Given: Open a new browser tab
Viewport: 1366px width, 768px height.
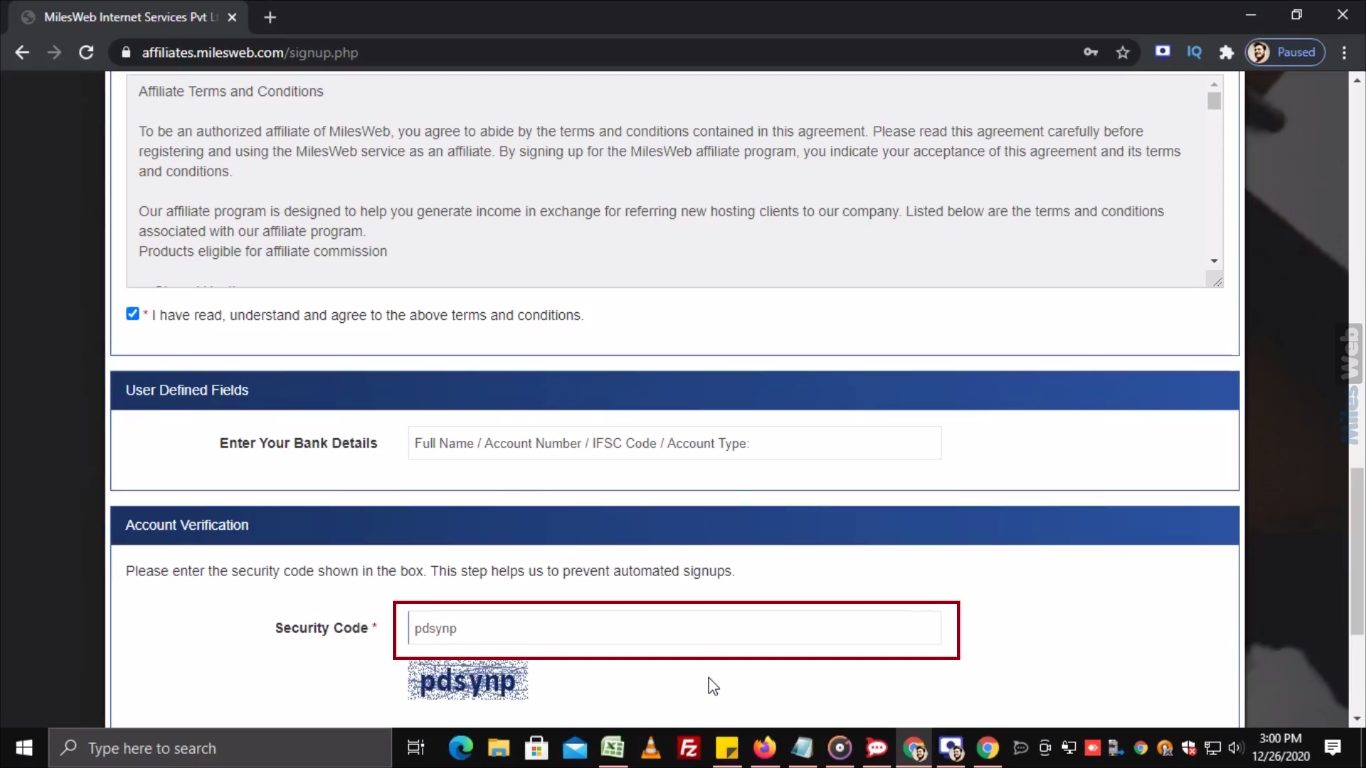Looking at the screenshot, I should [270, 17].
